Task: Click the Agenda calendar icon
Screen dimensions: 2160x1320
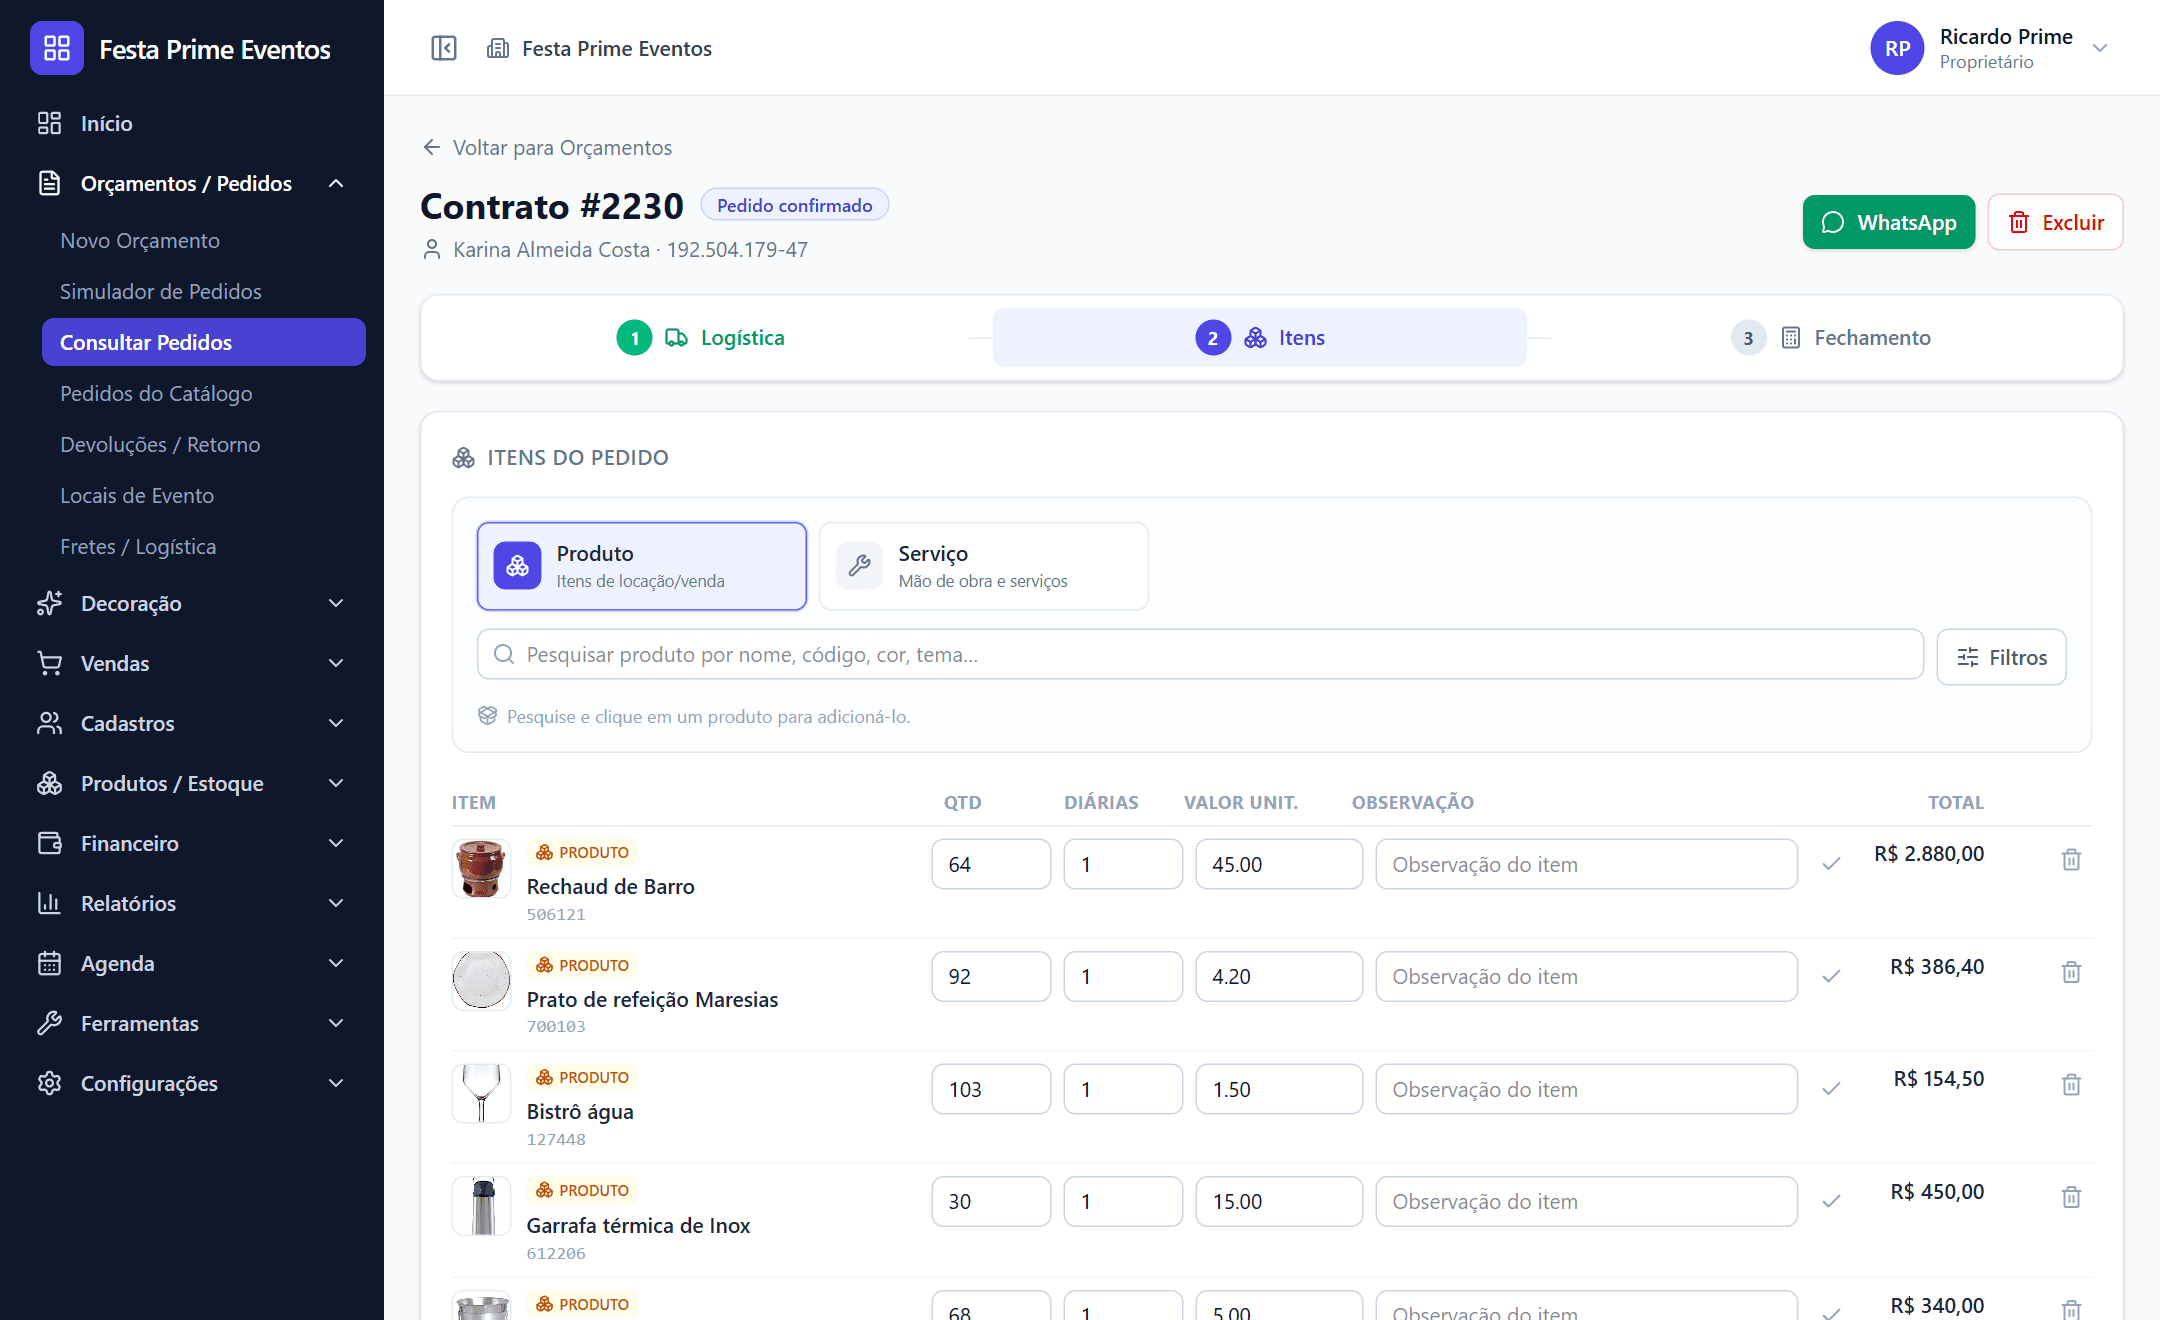Action: pyautogui.click(x=49, y=963)
